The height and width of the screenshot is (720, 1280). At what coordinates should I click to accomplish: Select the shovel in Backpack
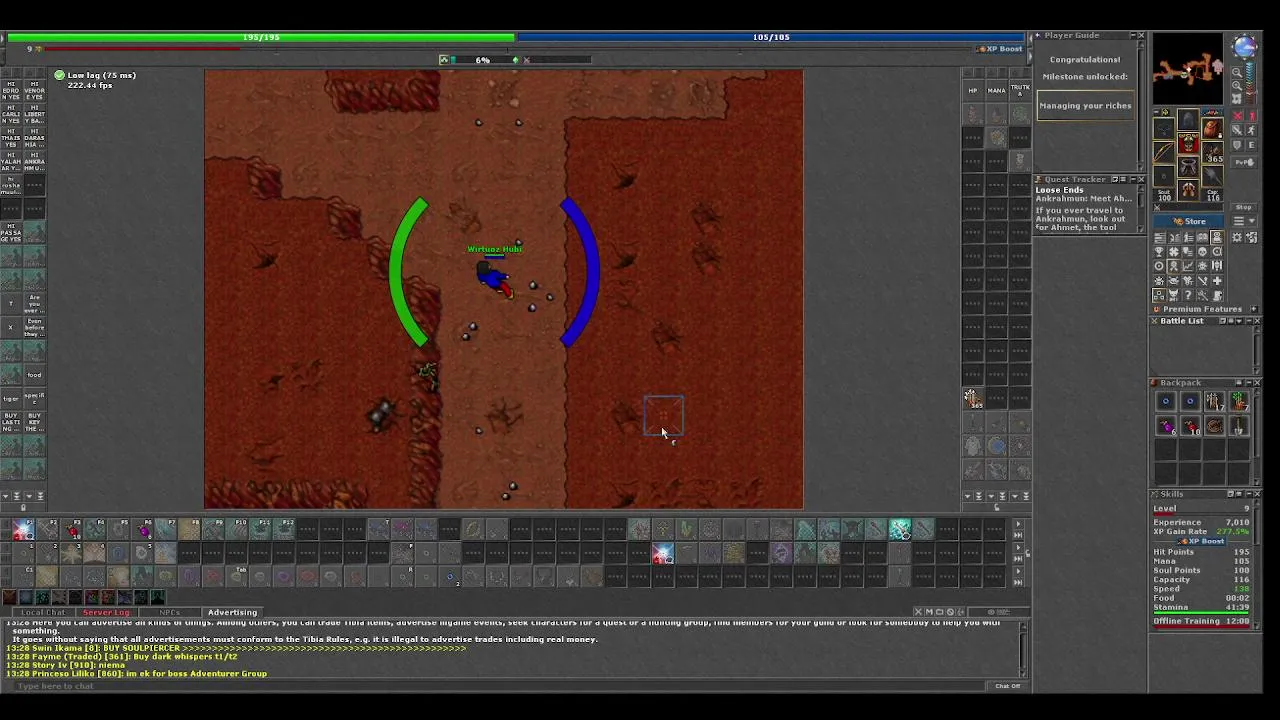(x=1239, y=425)
